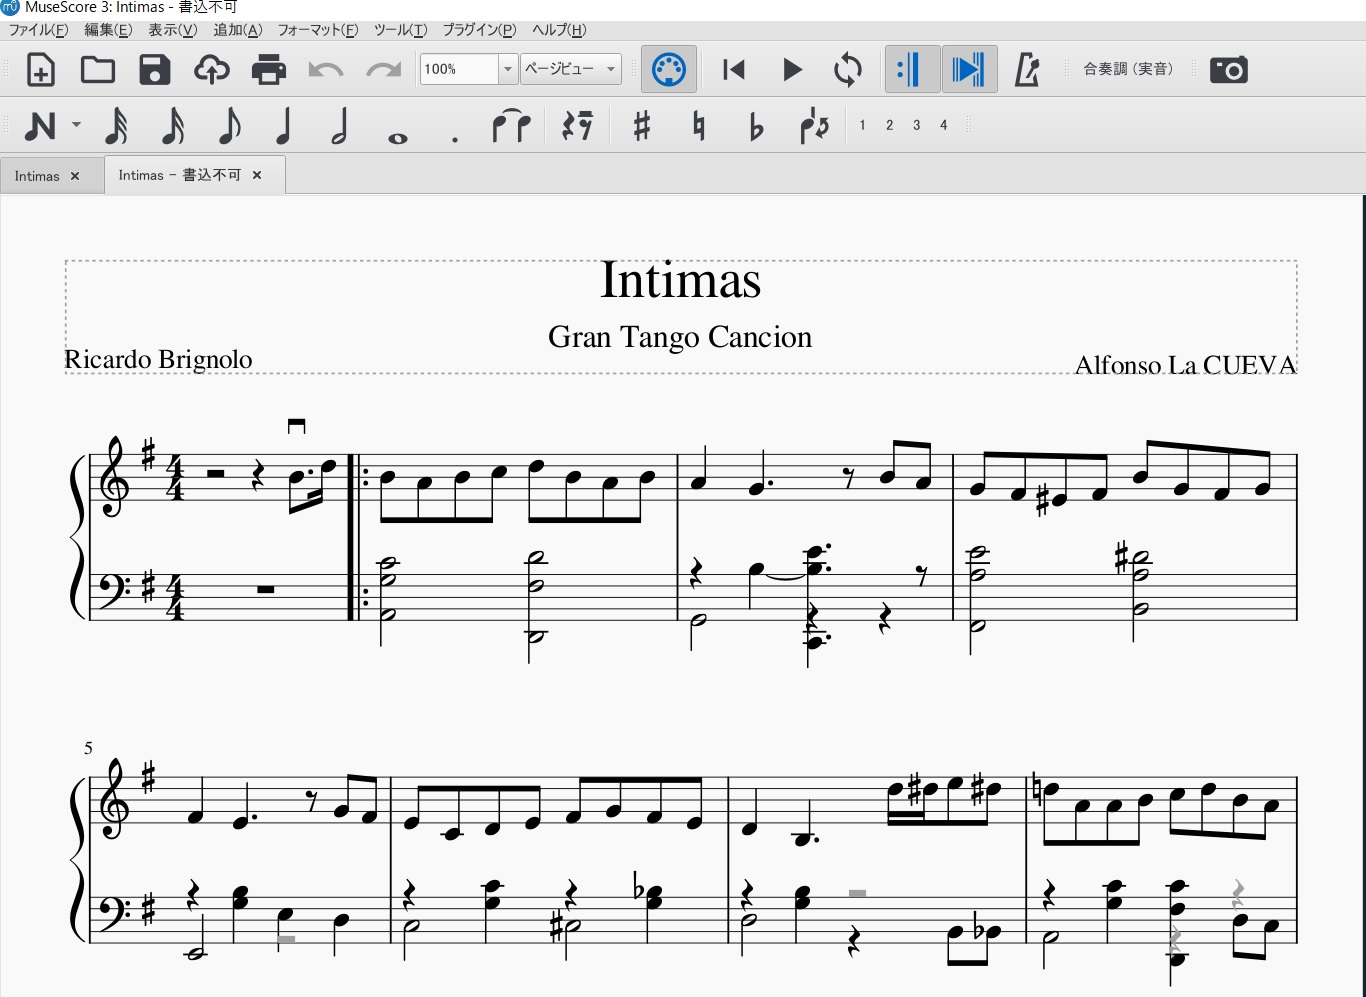Open the 追加(A) menu
Image resolution: width=1366 pixels, height=997 pixels.
[238, 30]
